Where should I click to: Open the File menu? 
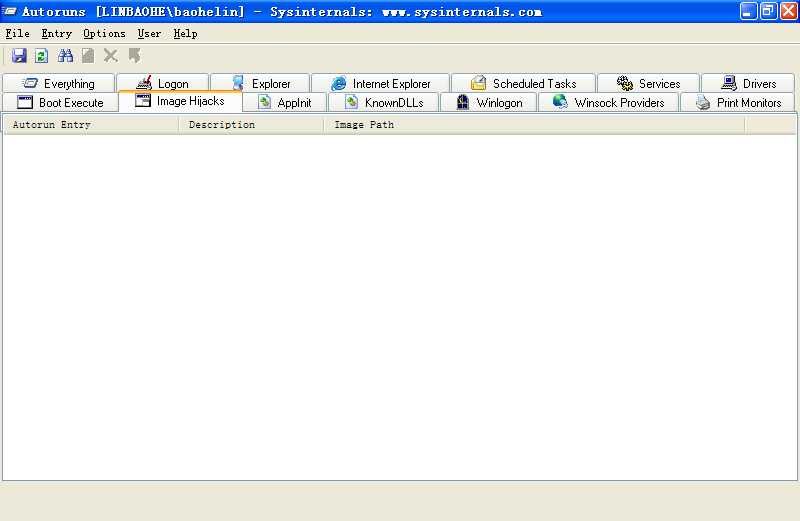coord(17,34)
